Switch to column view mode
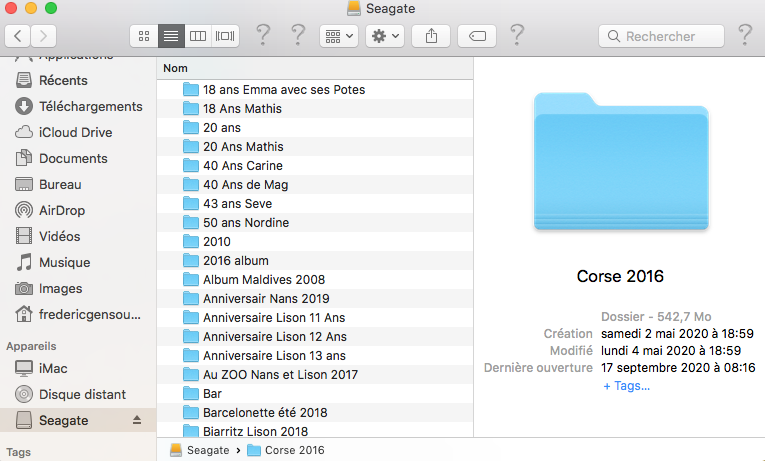 (198, 36)
